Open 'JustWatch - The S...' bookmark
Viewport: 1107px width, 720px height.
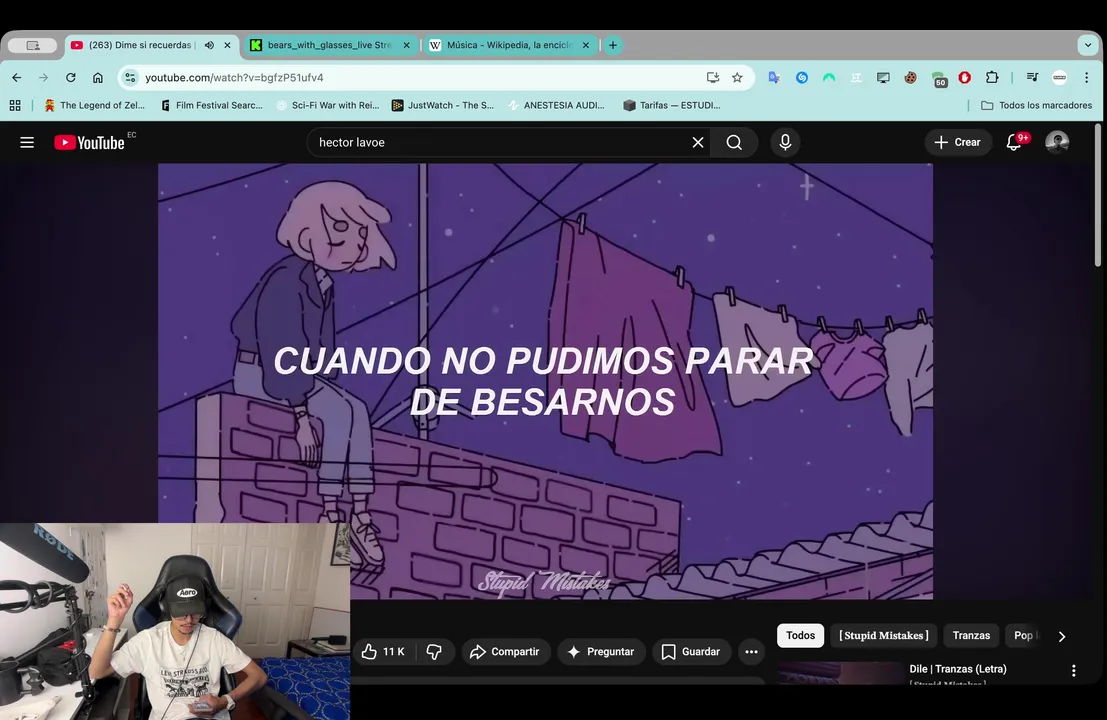click(x=443, y=105)
